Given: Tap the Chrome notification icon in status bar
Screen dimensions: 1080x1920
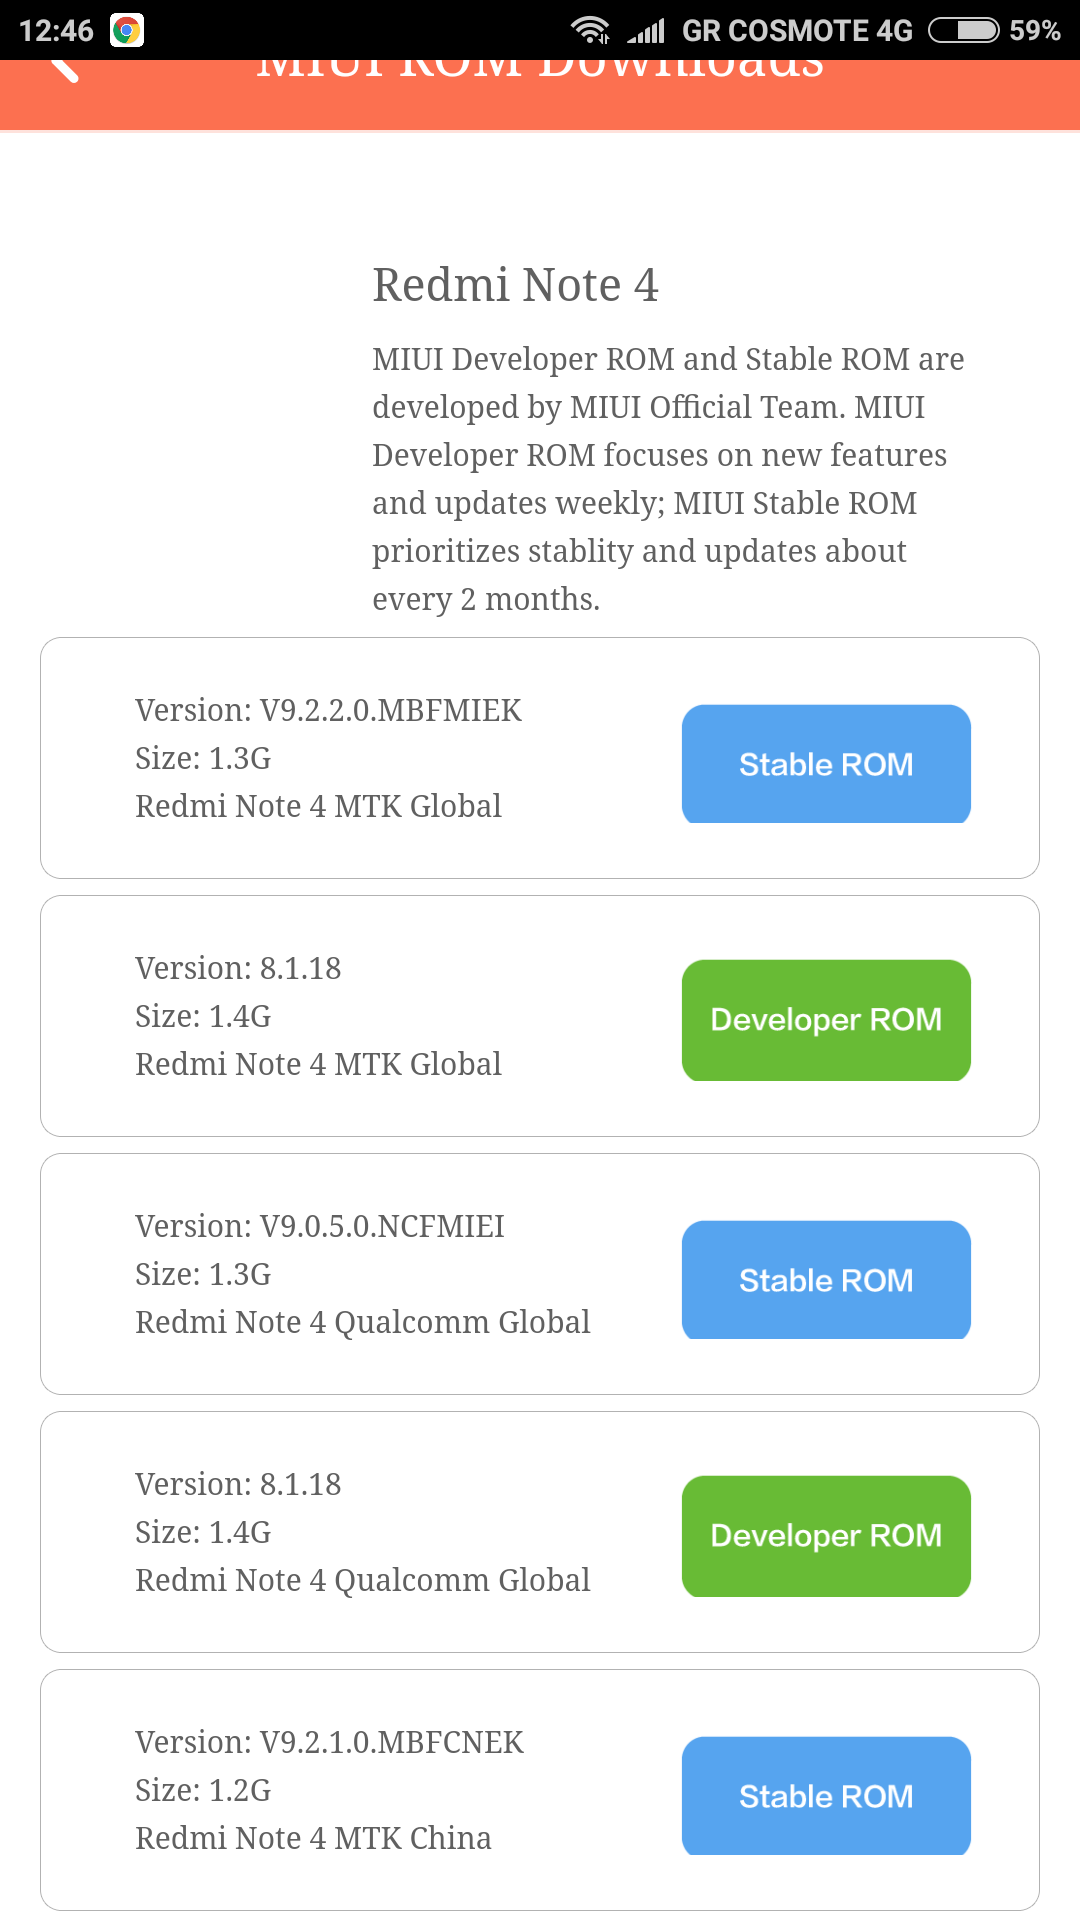Looking at the screenshot, I should click(127, 30).
